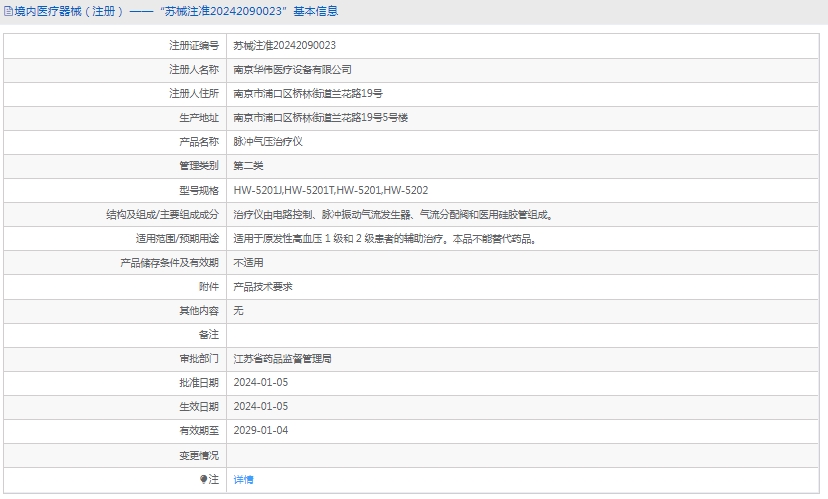Click the product name 脉冲气压治疗仪

tap(267, 142)
